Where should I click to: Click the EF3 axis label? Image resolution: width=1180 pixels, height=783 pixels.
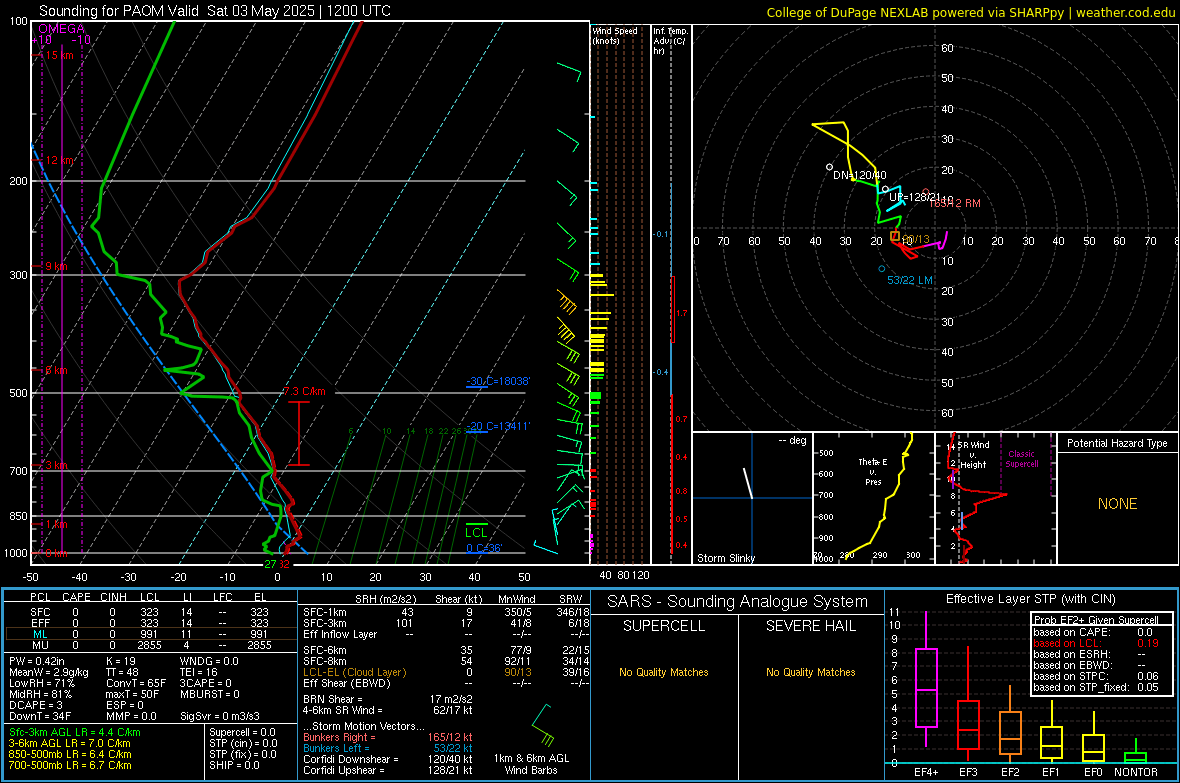tap(968, 772)
